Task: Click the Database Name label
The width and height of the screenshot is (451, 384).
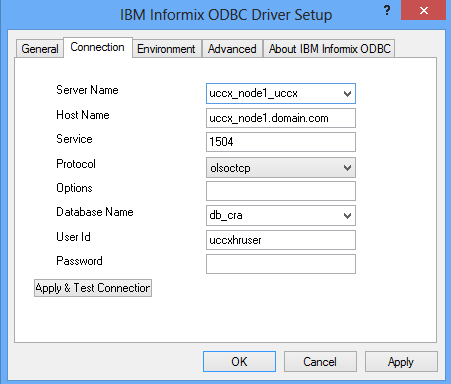Action: [x=95, y=212]
